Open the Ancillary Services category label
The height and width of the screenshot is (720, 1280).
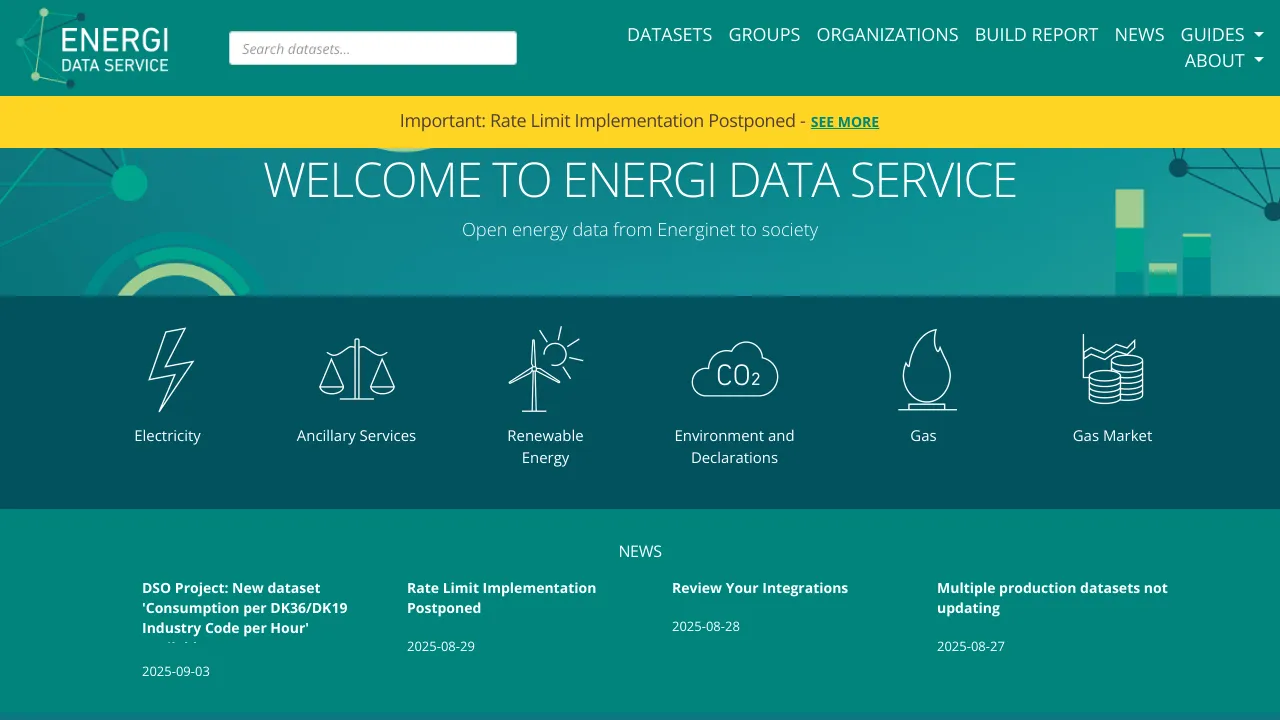point(356,436)
